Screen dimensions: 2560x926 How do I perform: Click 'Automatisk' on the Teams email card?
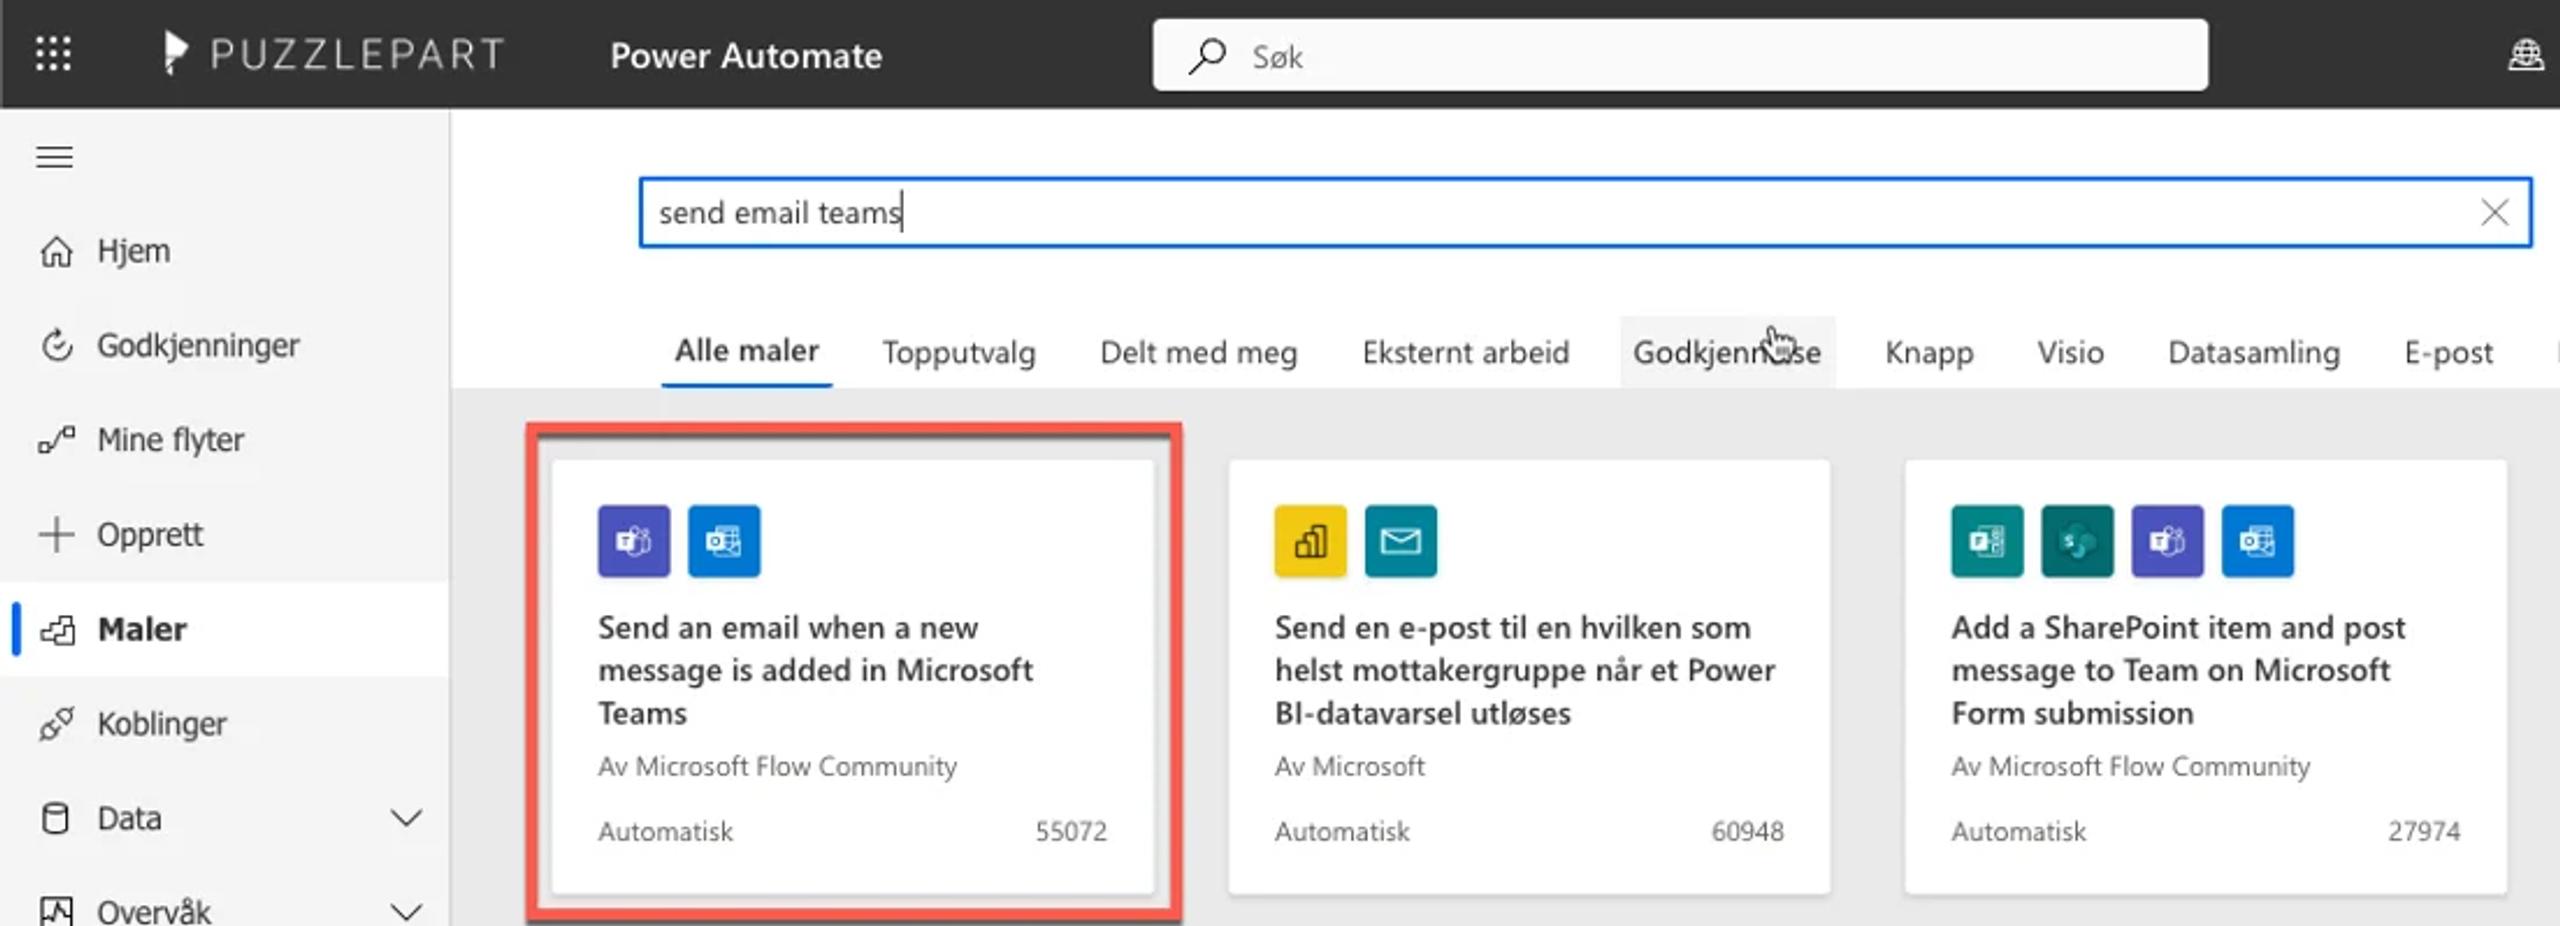[x=665, y=832]
